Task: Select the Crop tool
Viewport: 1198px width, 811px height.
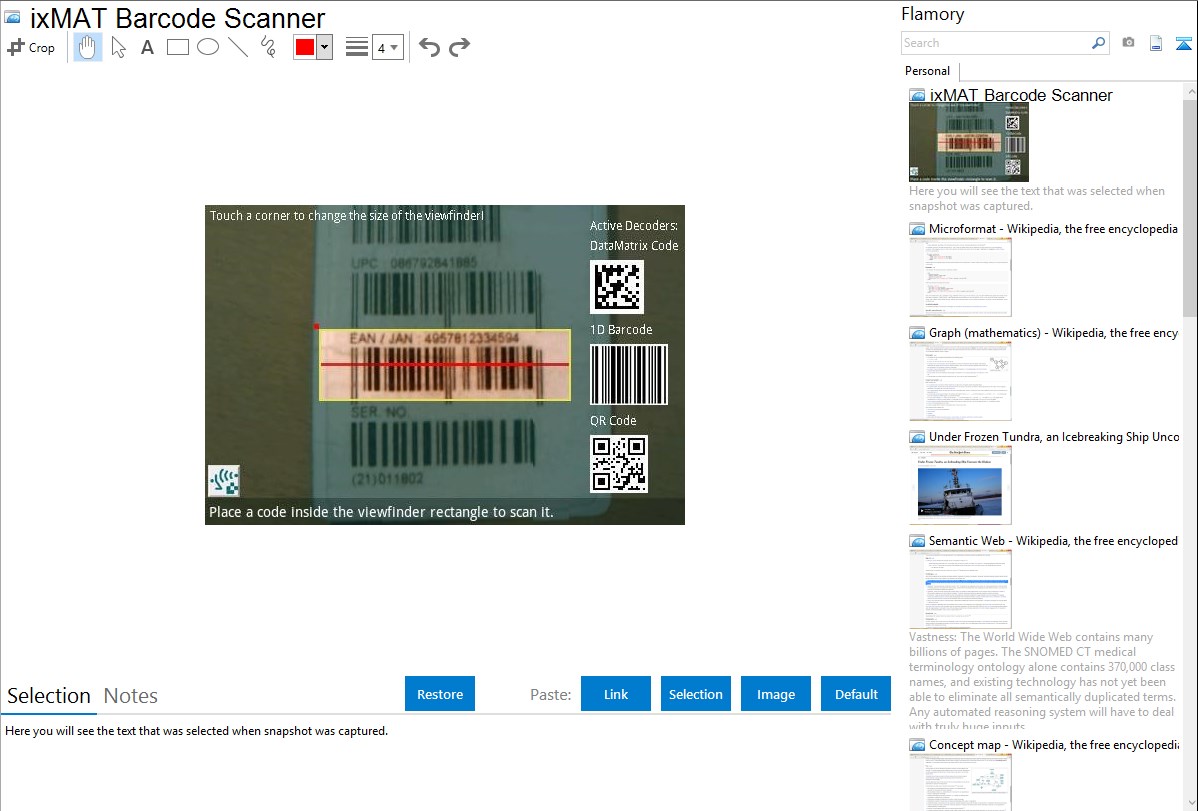Action: coord(31,47)
